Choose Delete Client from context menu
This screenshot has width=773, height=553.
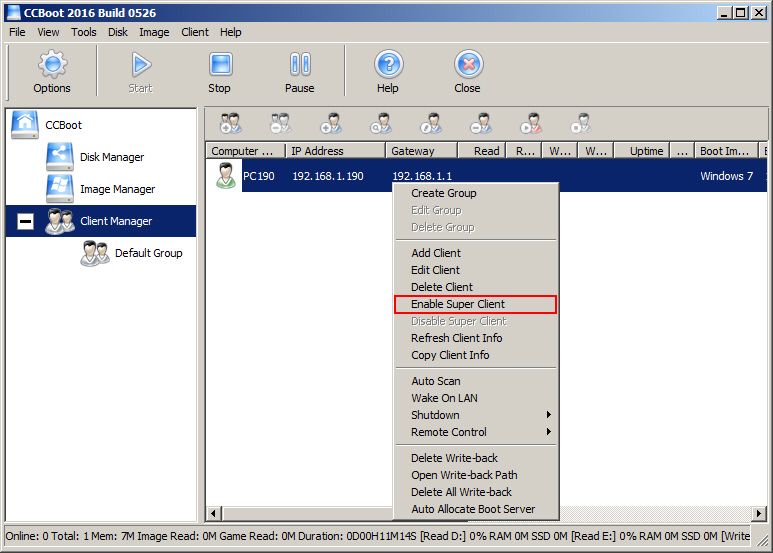(476, 287)
